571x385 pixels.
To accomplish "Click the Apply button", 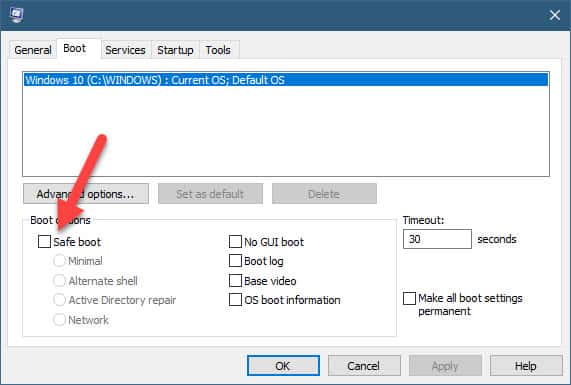I will (445, 365).
